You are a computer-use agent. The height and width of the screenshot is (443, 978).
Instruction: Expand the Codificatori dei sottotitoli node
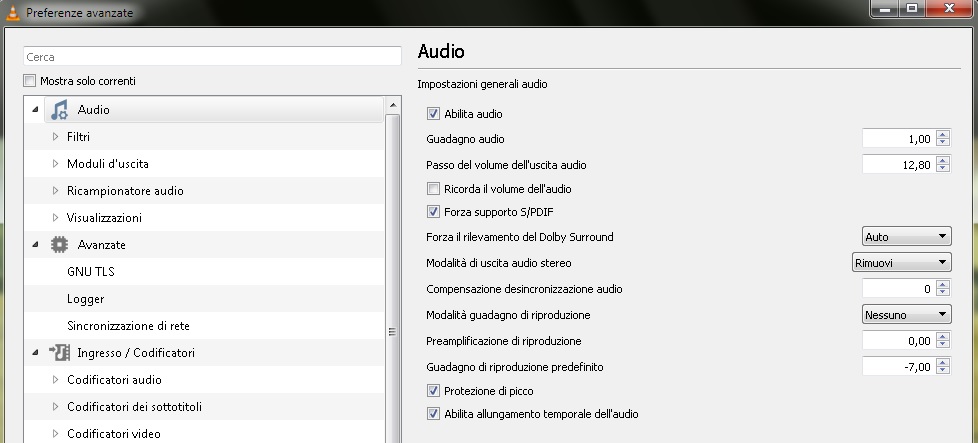tap(56, 407)
